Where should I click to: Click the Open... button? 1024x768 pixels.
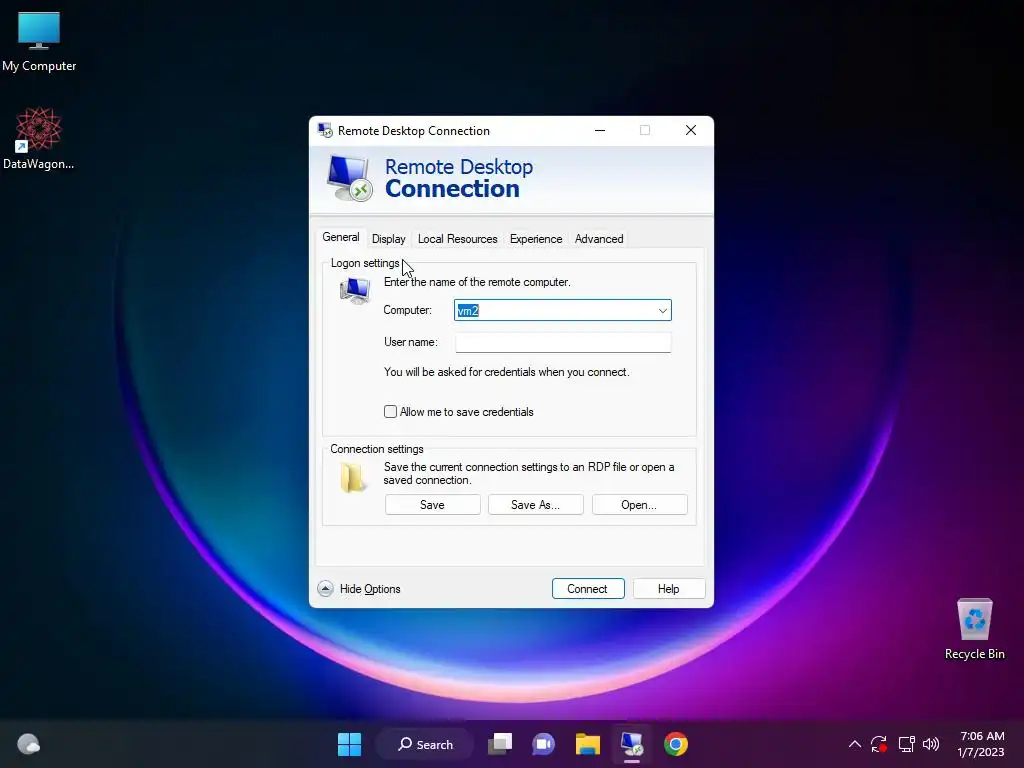[639, 505]
